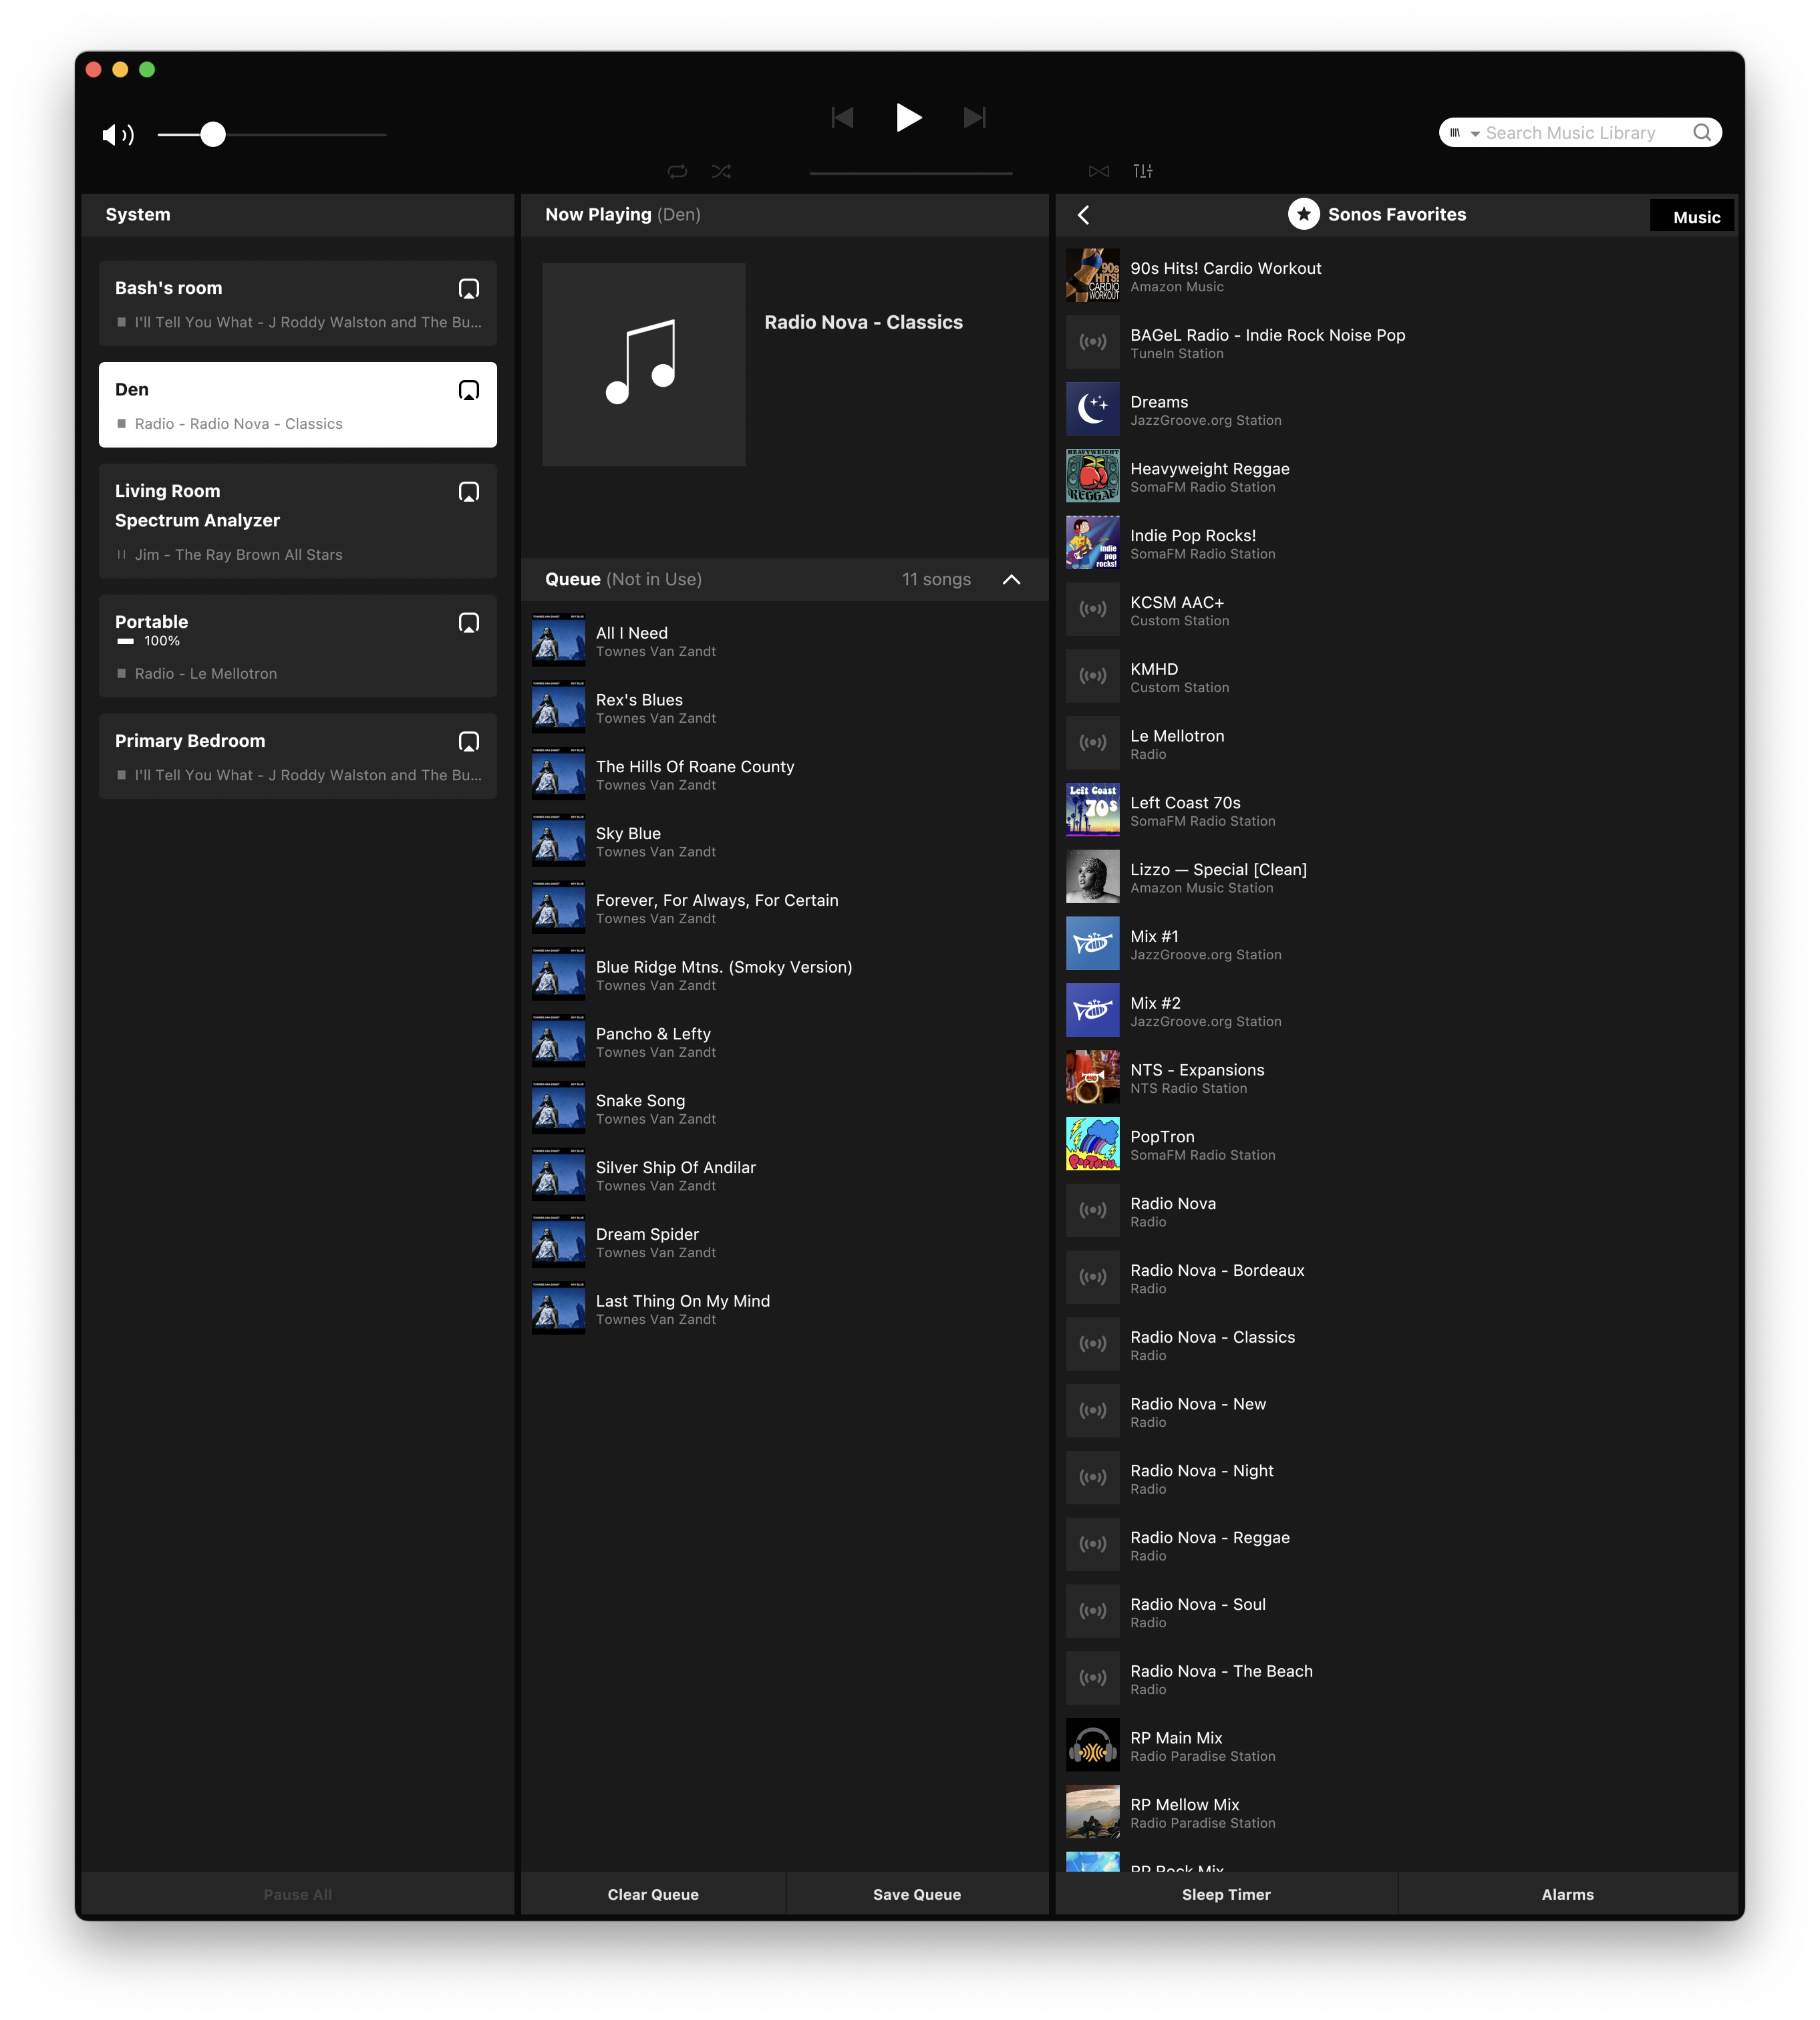Toggle shuffle mode
1820x2020 pixels.
721,171
